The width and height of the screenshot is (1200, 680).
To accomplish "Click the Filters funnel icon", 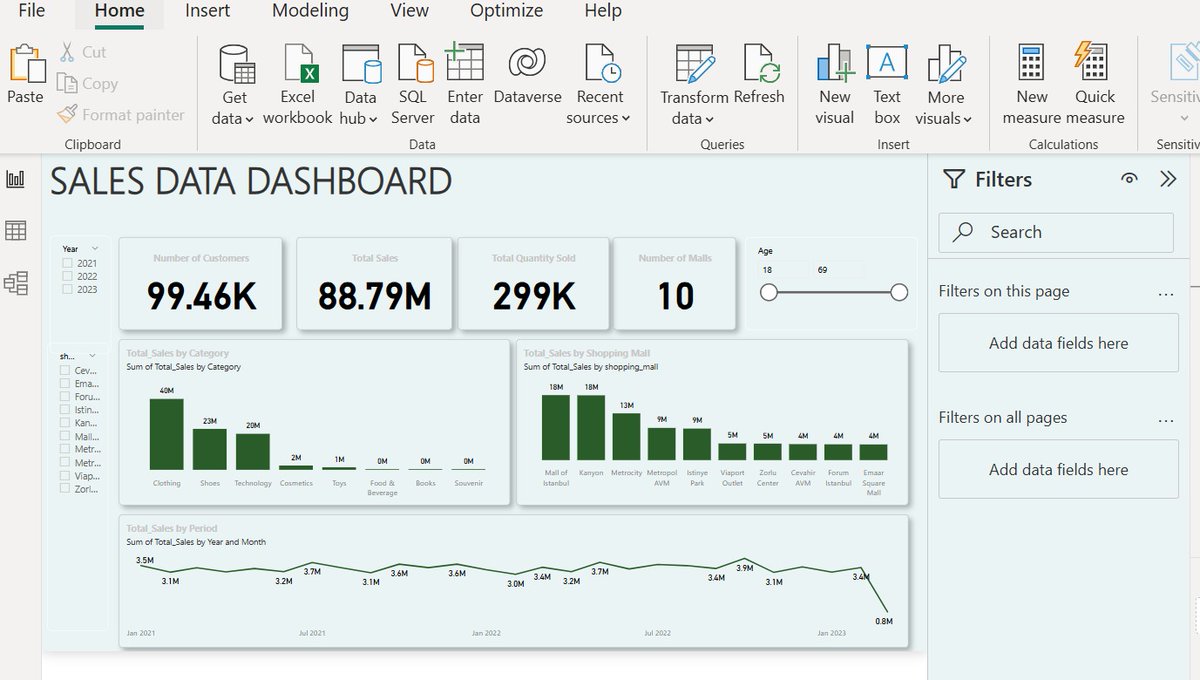I will click(x=954, y=179).
